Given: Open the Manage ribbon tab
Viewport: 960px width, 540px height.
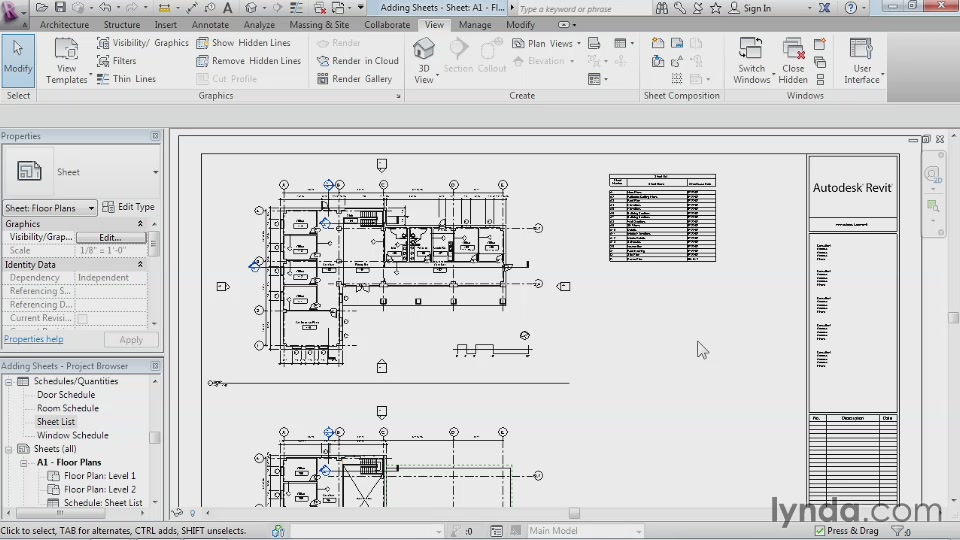Looking at the screenshot, I should (x=475, y=25).
